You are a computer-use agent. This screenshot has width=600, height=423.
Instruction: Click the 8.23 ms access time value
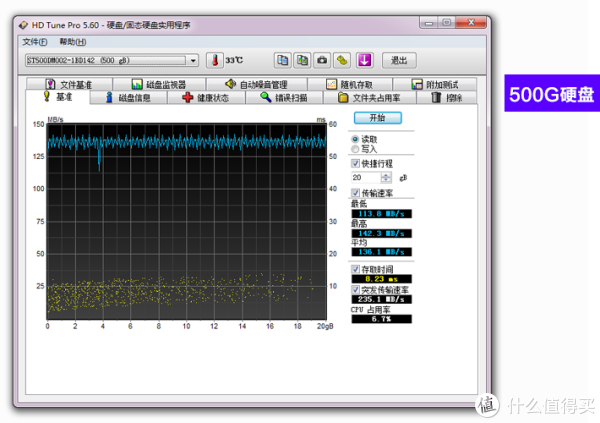click(382, 279)
